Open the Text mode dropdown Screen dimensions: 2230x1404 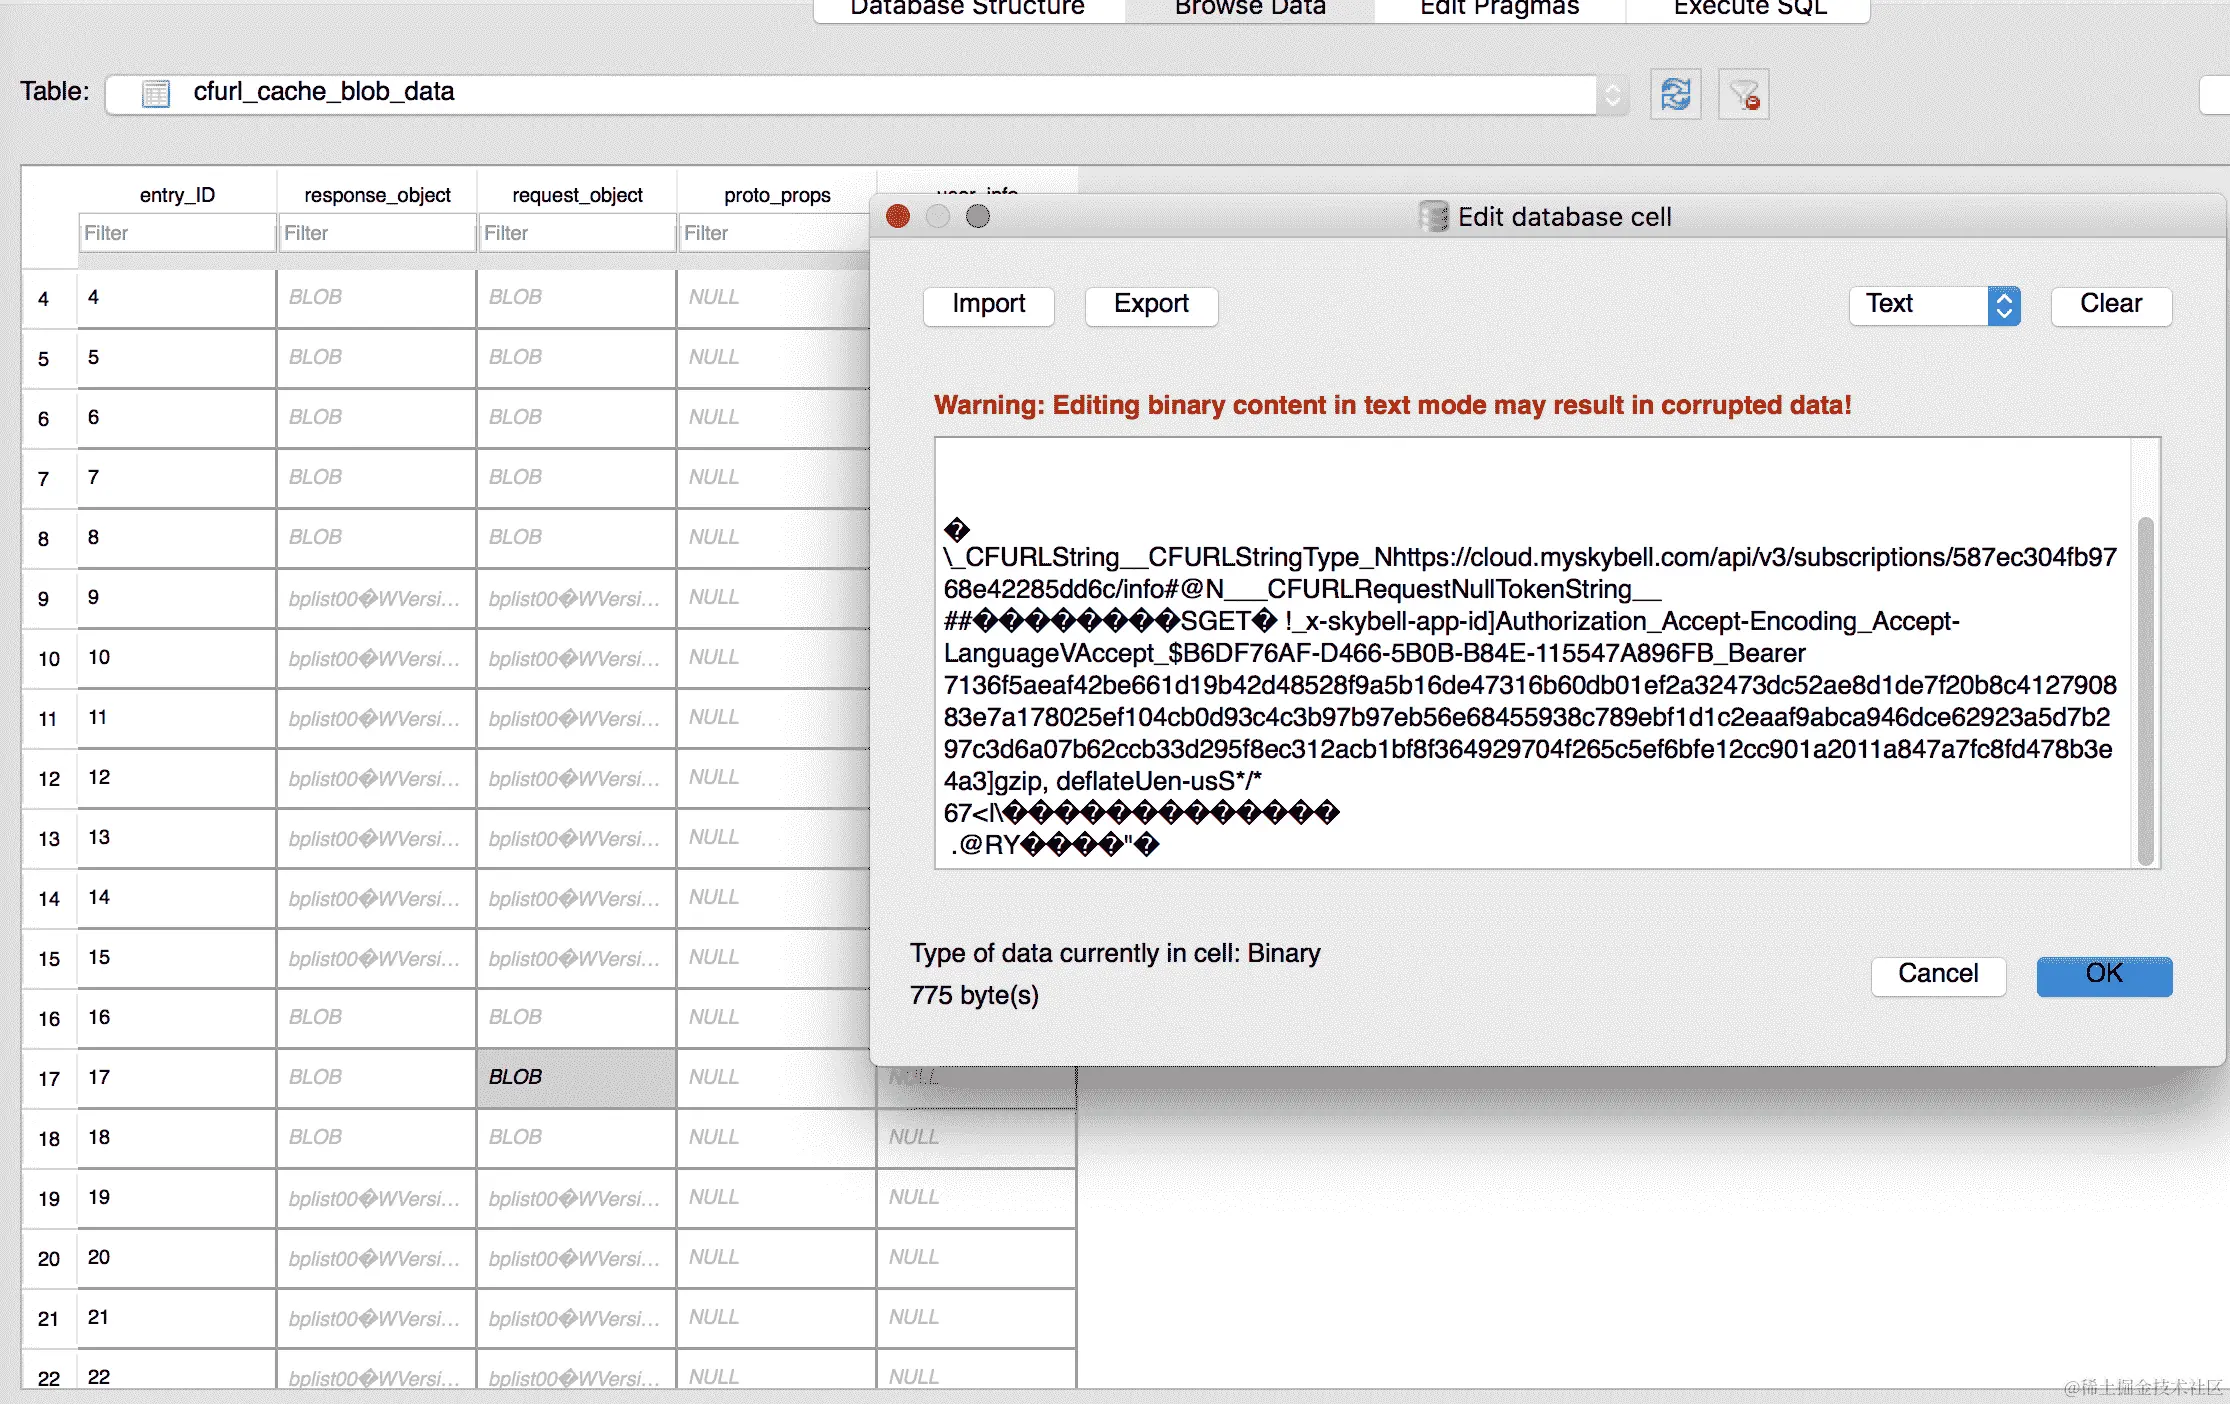point(1934,305)
